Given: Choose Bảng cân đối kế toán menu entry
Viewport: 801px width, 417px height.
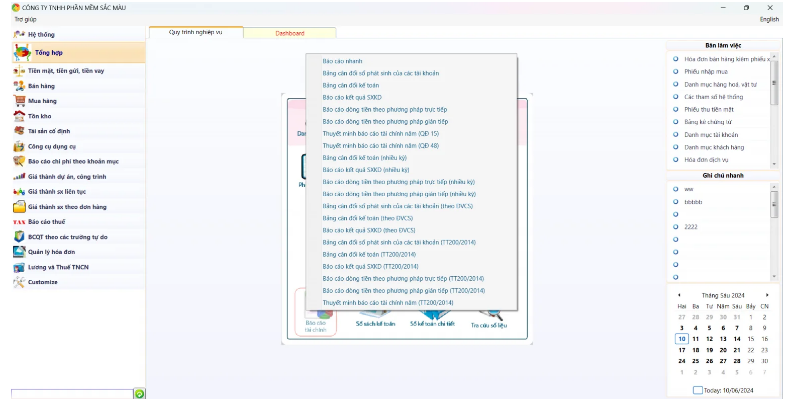Looking at the screenshot, I should coord(351,85).
